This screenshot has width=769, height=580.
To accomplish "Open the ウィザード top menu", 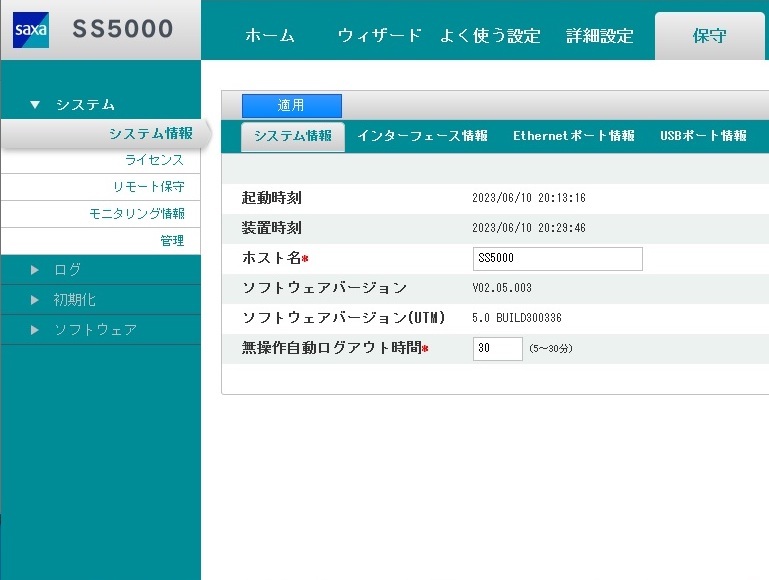I will [x=379, y=35].
